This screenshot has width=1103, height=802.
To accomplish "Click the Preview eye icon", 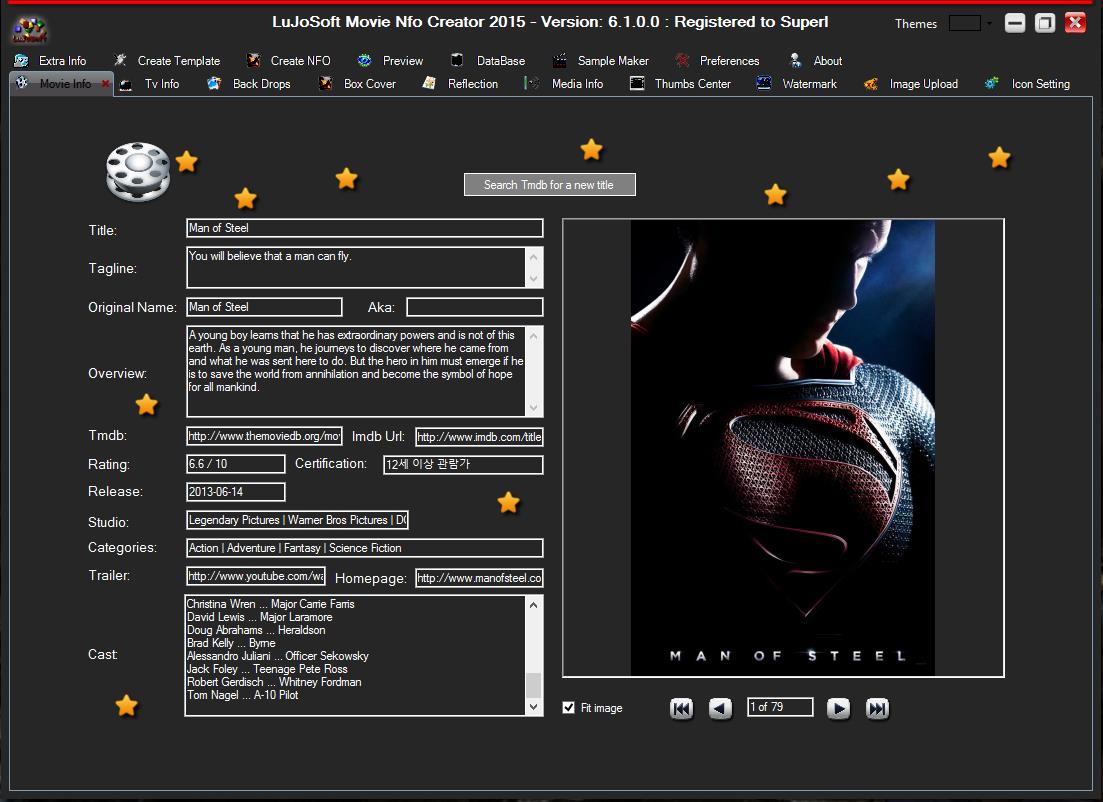I will (364, 61).
